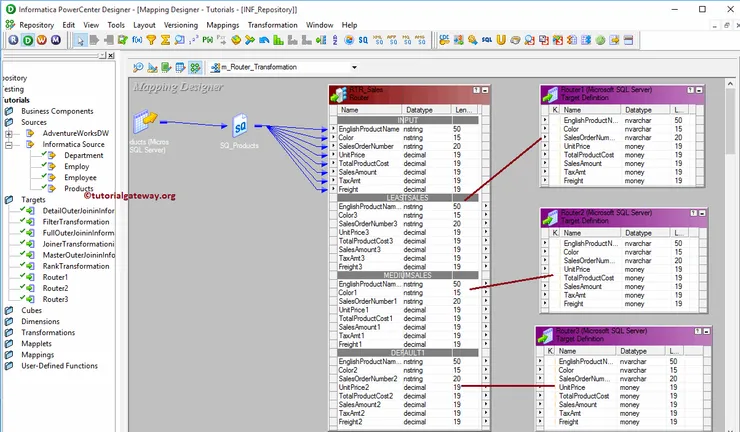Select SalesAmount port in INPUT group

[357, 172]
